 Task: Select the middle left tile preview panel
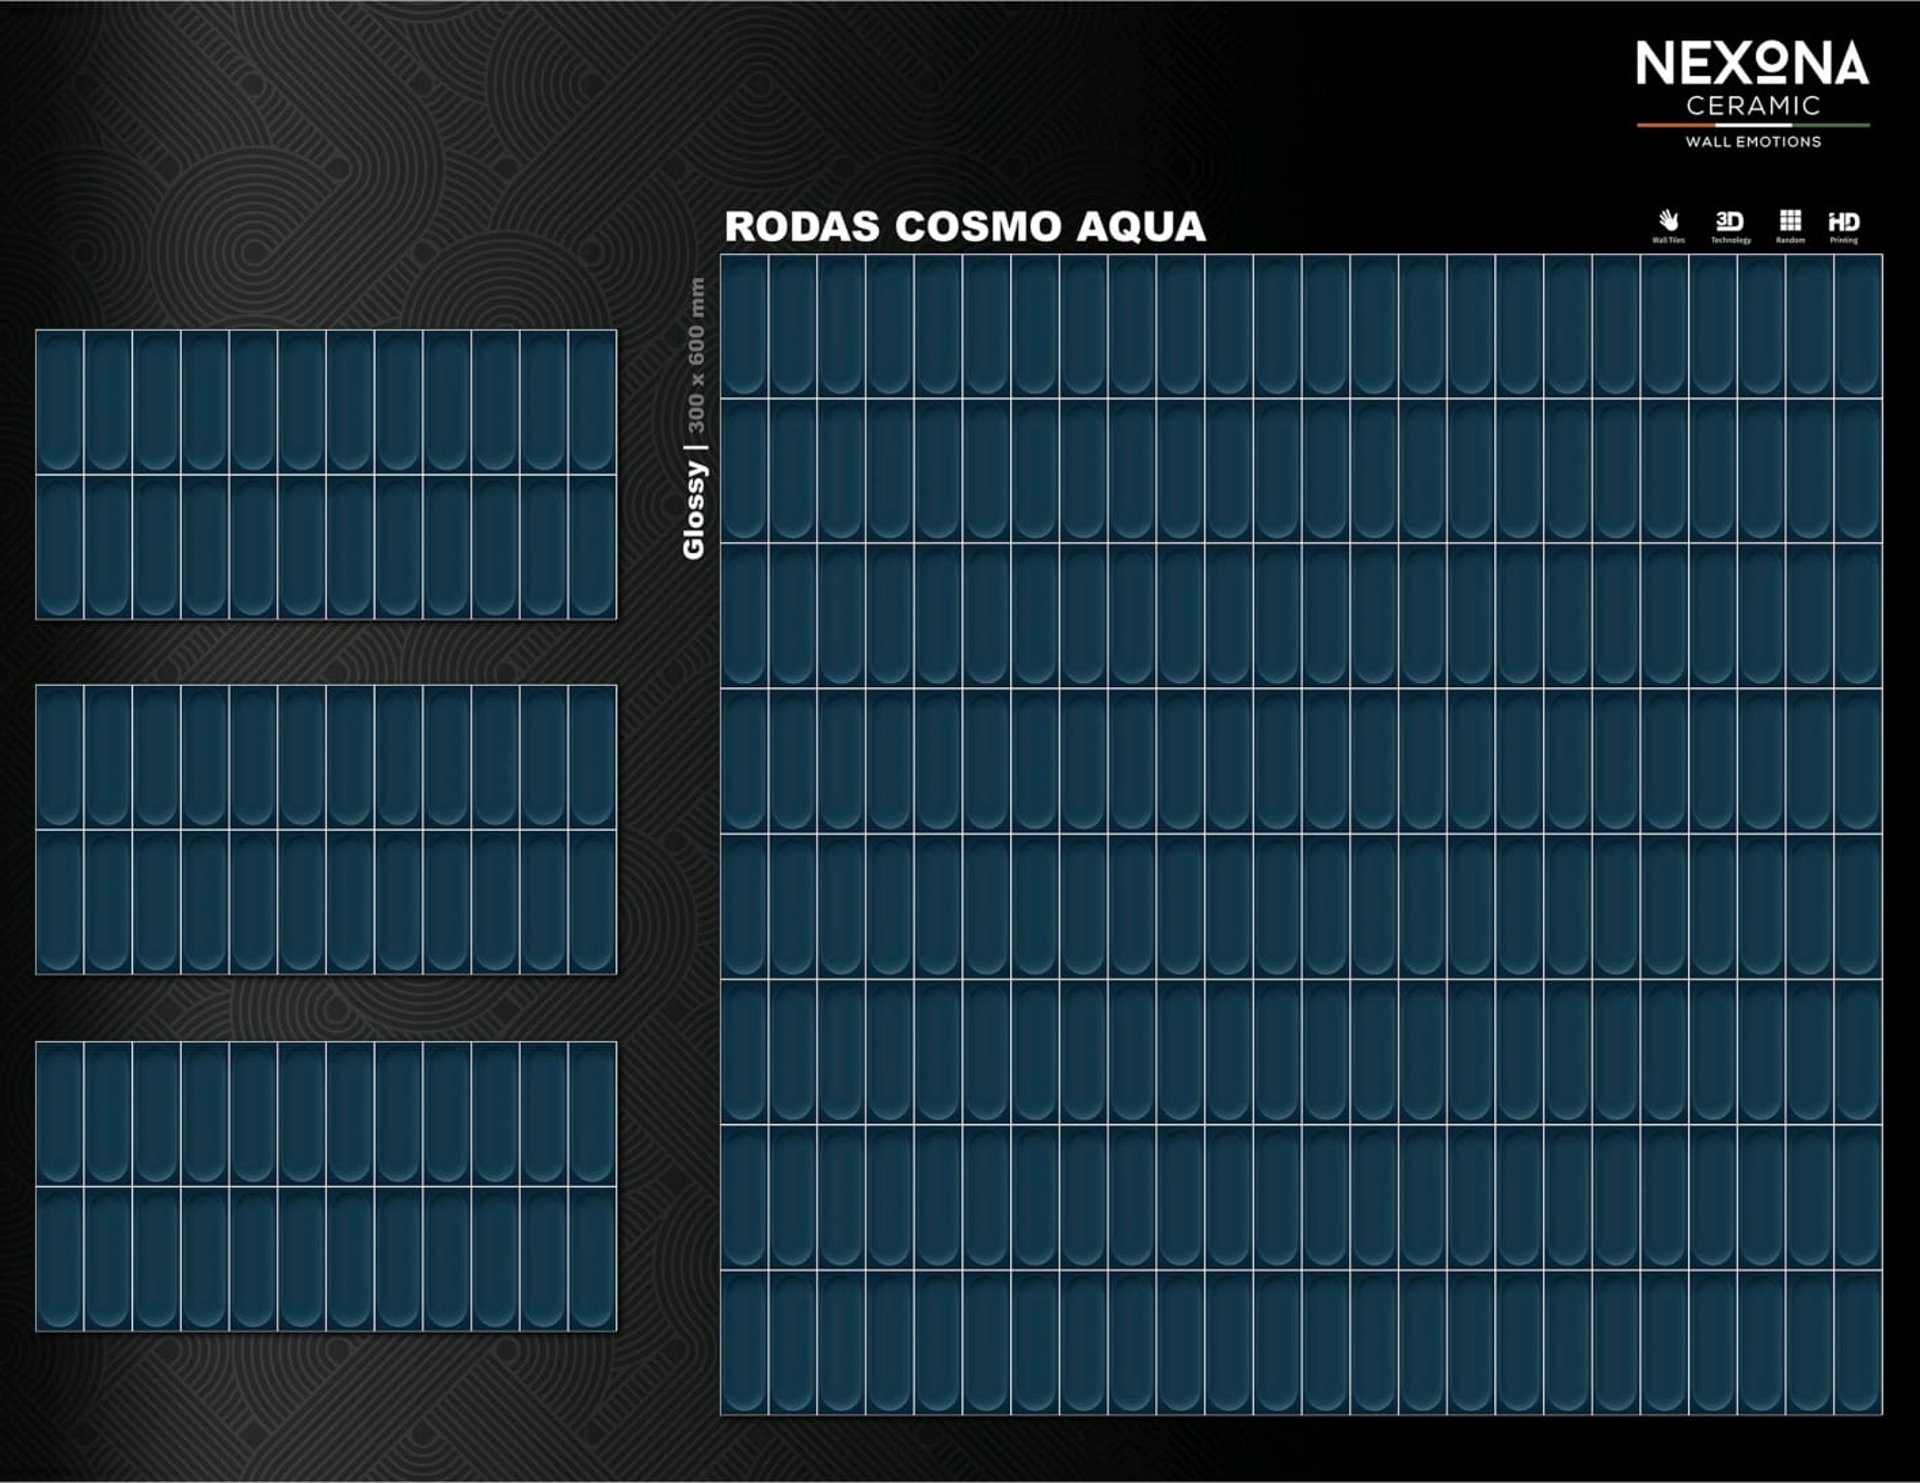326,829
